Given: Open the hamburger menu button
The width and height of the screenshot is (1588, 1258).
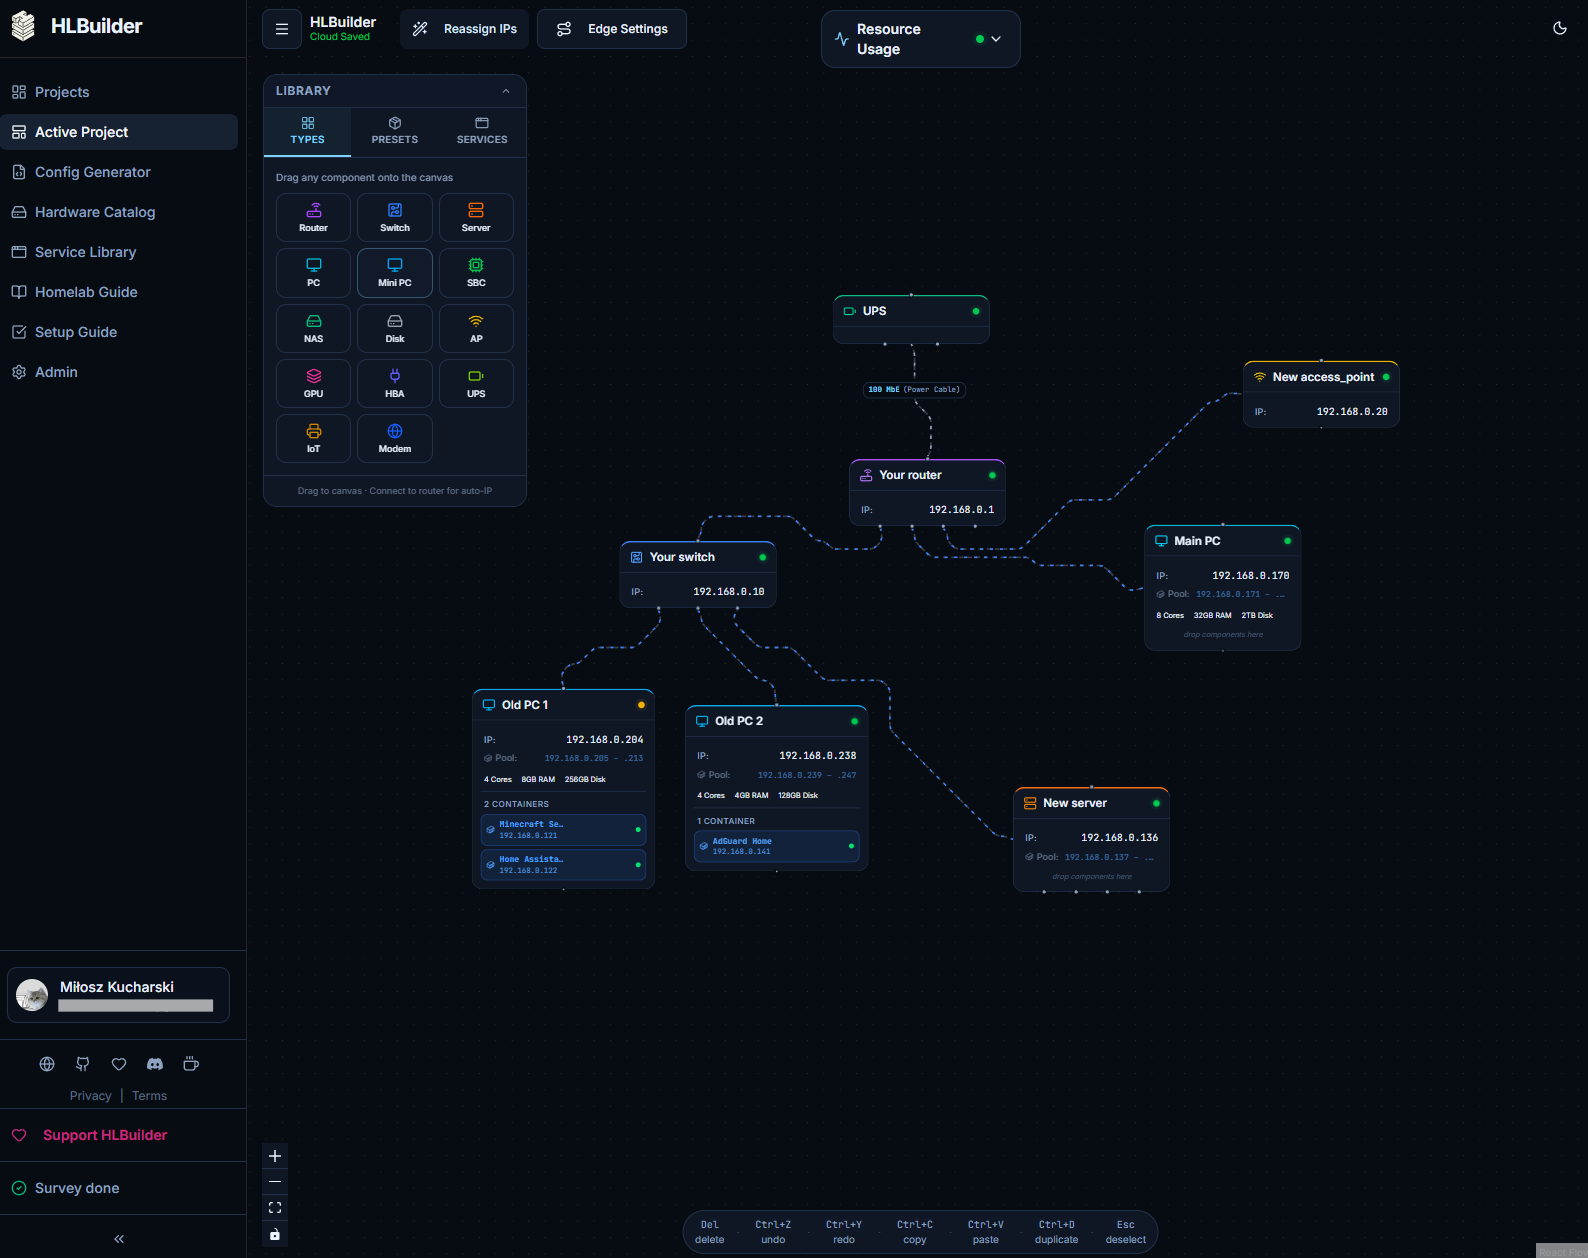Looking at the screenshot, I should [x=282, y=29].
